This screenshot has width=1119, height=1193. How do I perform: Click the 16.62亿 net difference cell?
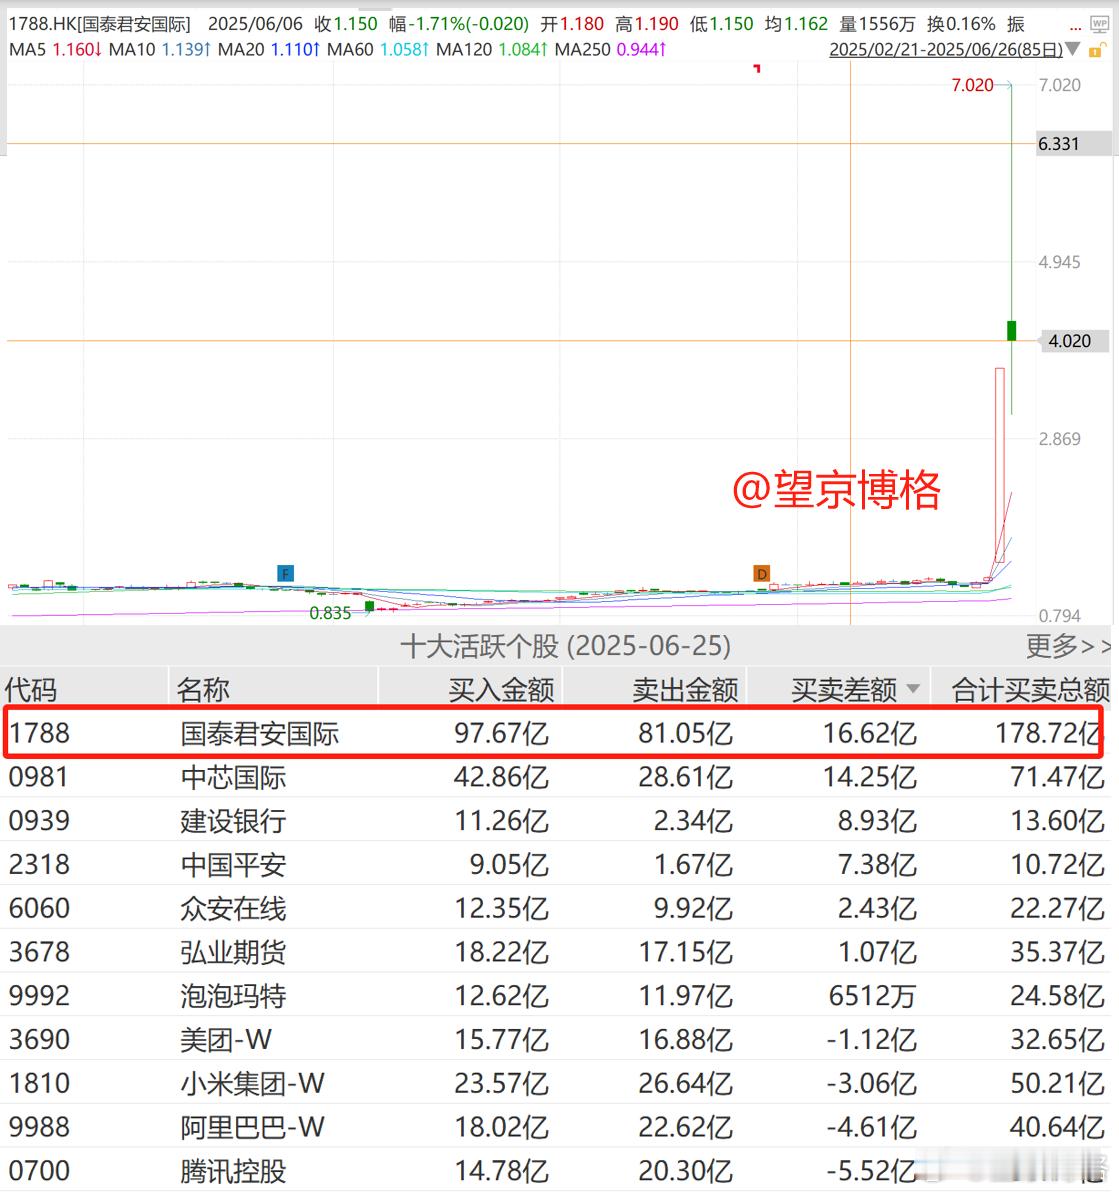point(869,733)
